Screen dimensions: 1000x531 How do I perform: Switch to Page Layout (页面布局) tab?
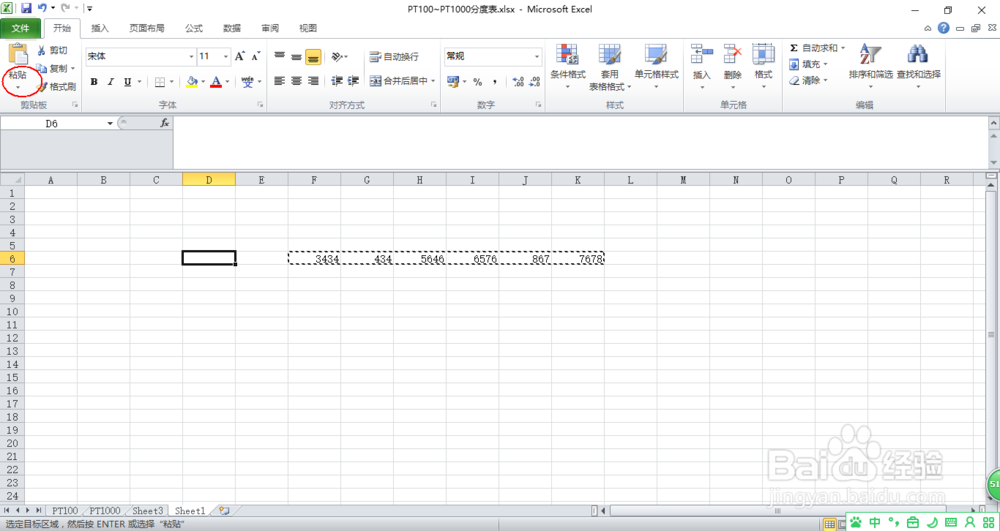click(x=147, y=29)
